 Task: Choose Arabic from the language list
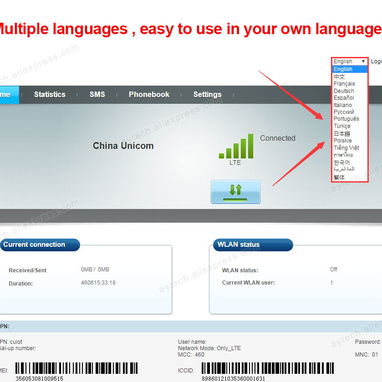344,169
